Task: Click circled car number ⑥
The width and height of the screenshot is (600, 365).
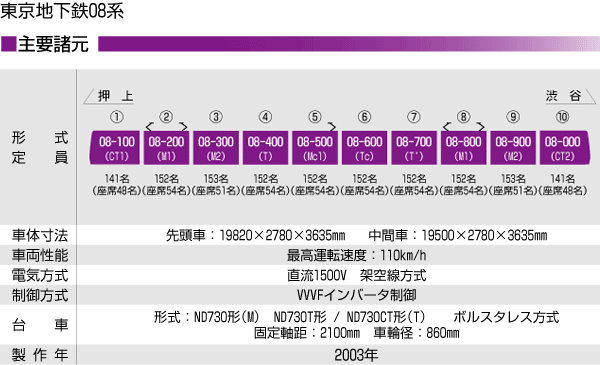Action: (x=364, y=117)
